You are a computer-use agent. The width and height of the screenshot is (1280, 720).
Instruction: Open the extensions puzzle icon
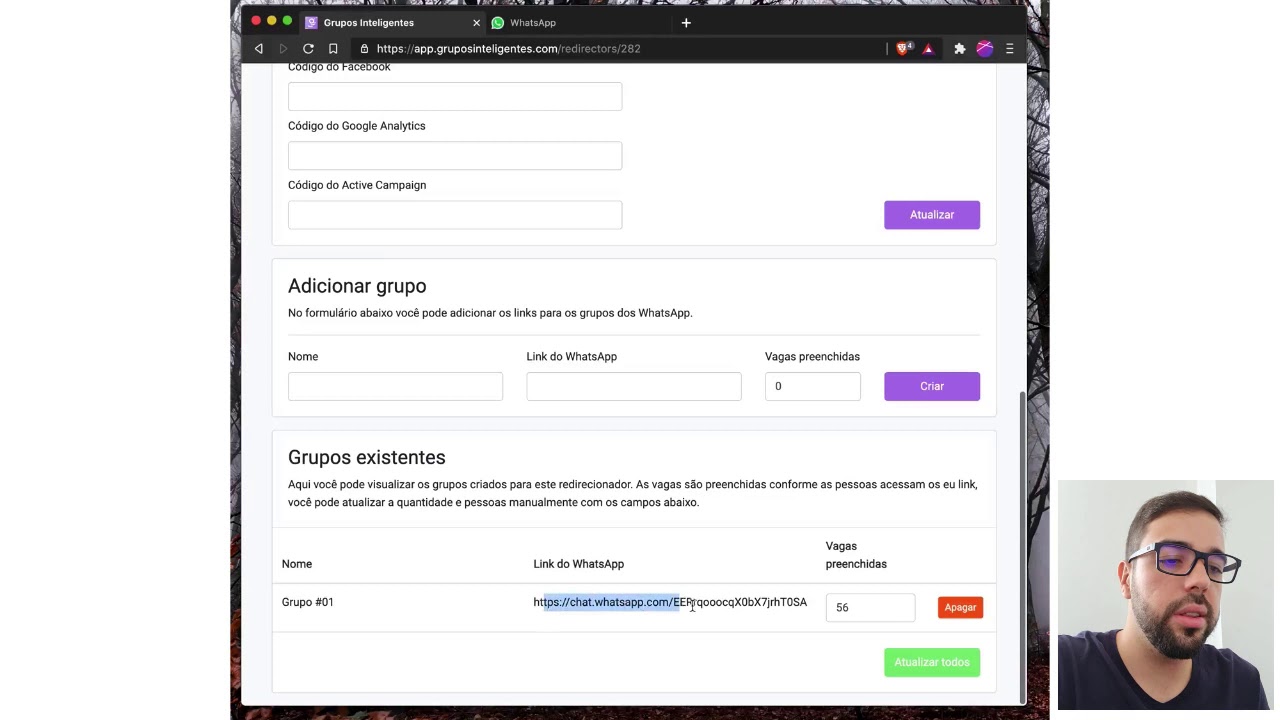[x=960, y=48]
